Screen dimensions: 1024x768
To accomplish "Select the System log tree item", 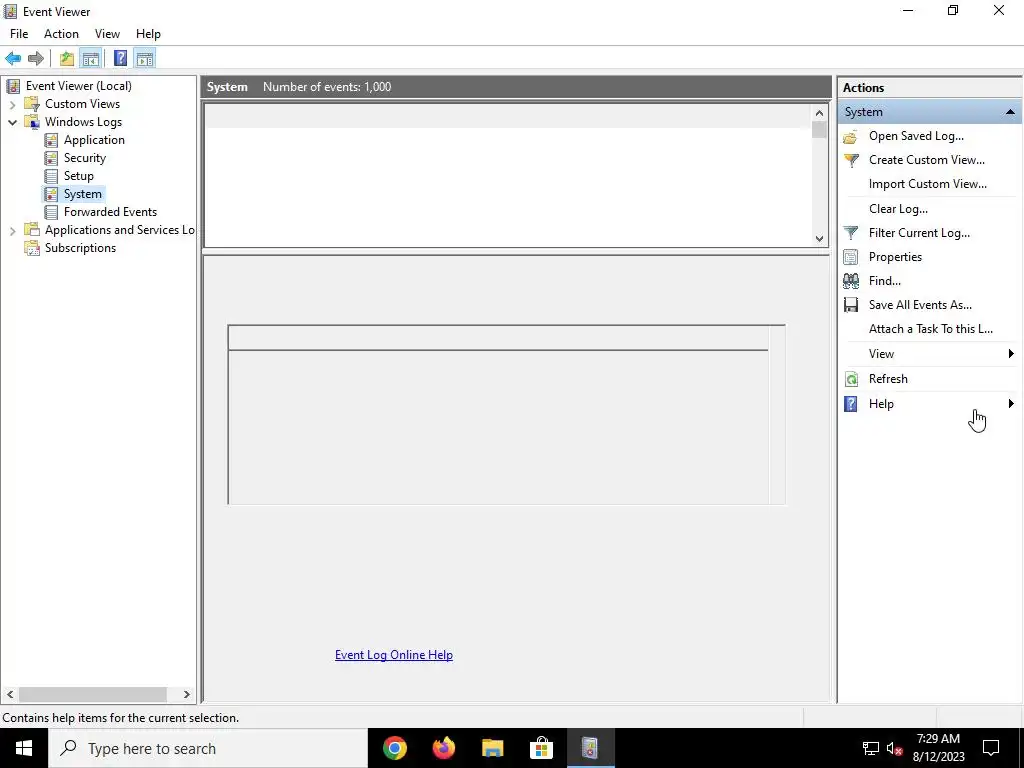I will (82, 194).
